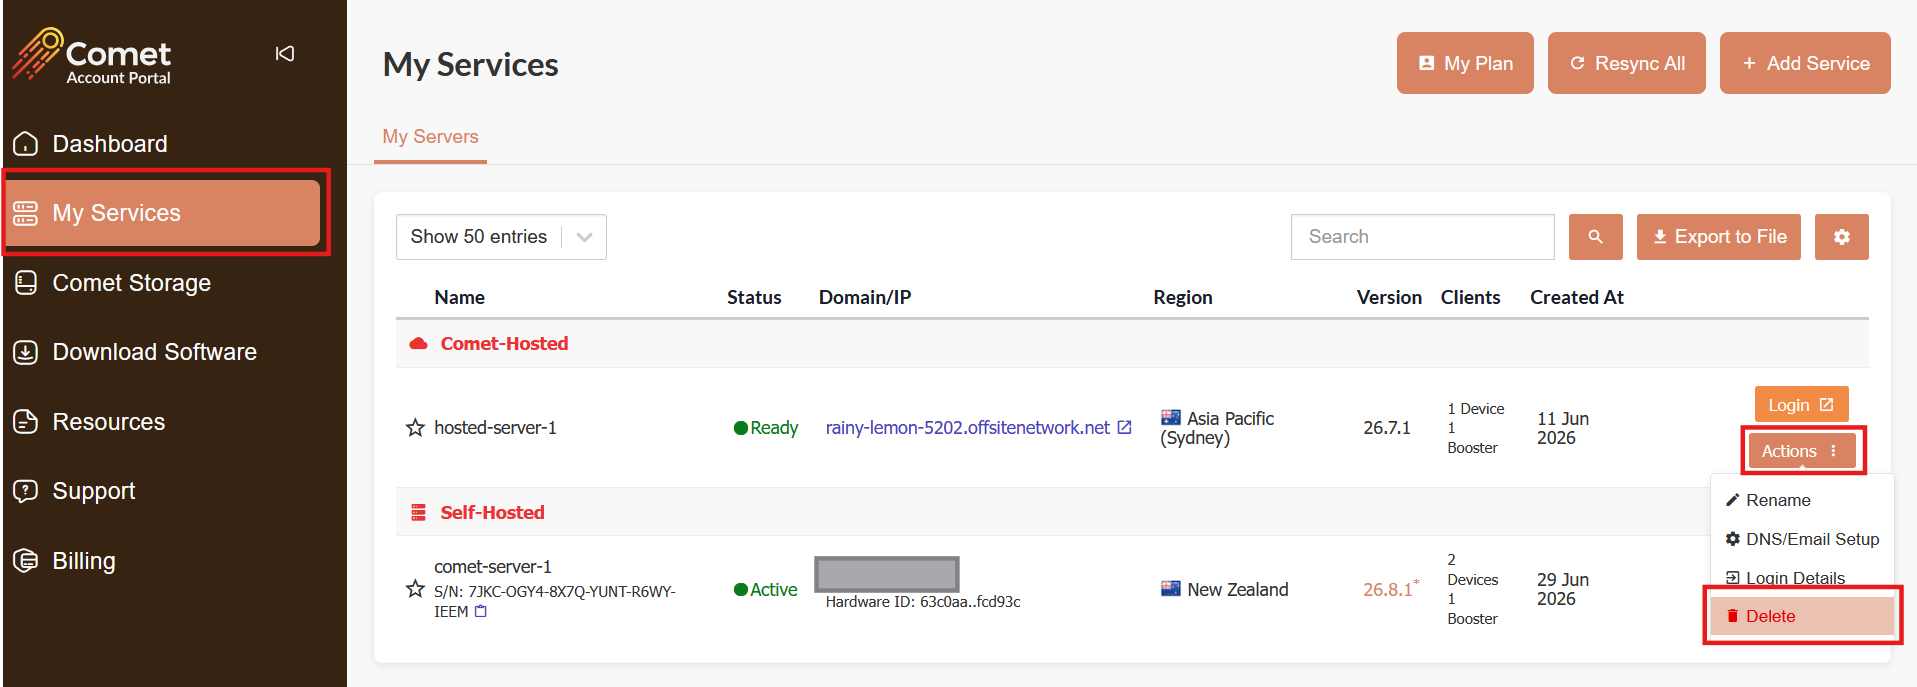
Task: Switch to the My Servers tab
Action: 430,137
